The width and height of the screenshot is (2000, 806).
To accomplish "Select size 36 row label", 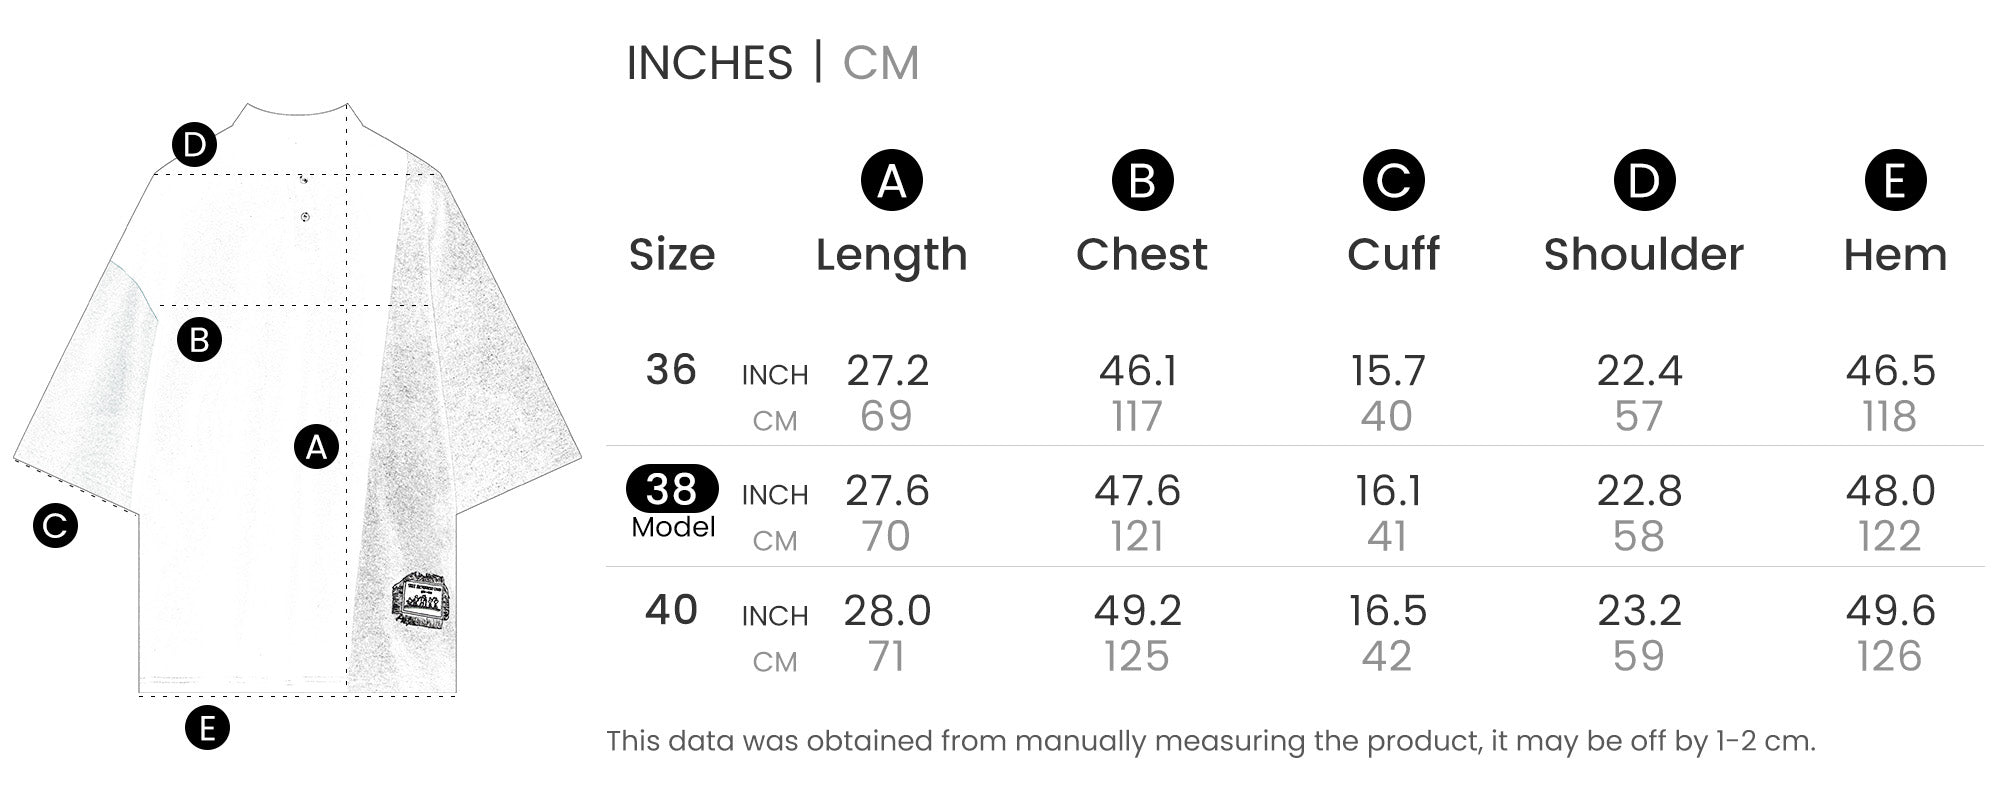I will (x=671, y=370).
